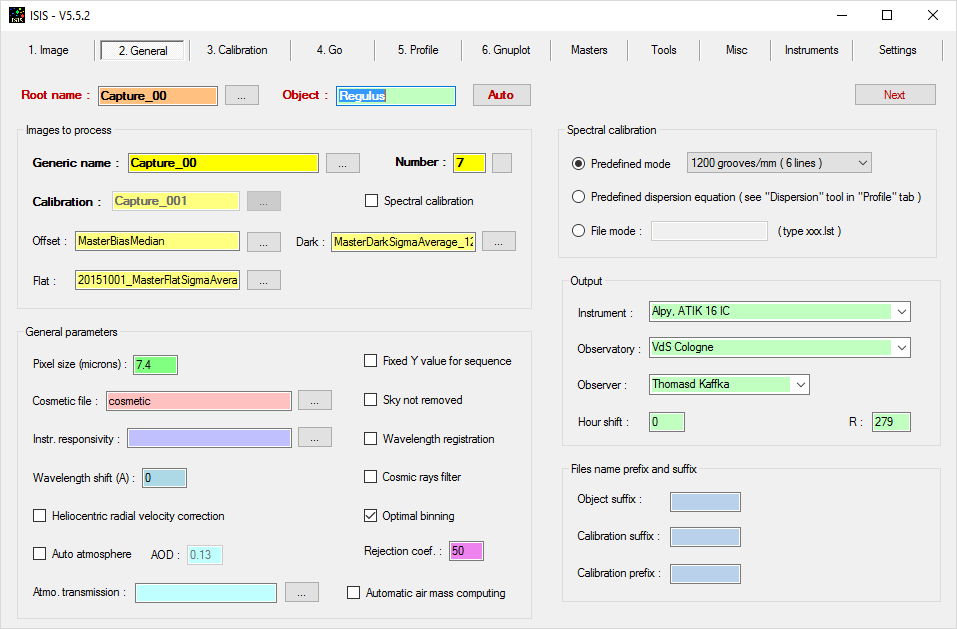Enable the Spectral calibration checkbox

pos(372,201)
